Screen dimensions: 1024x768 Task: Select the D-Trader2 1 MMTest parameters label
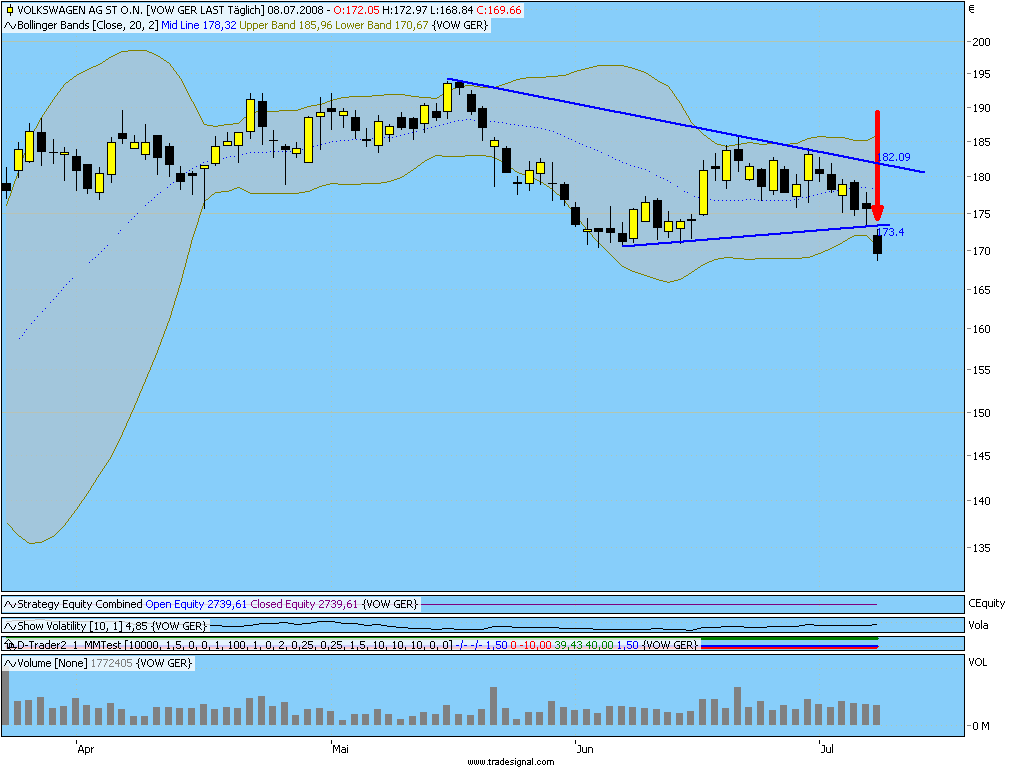[x=234, y=645]
